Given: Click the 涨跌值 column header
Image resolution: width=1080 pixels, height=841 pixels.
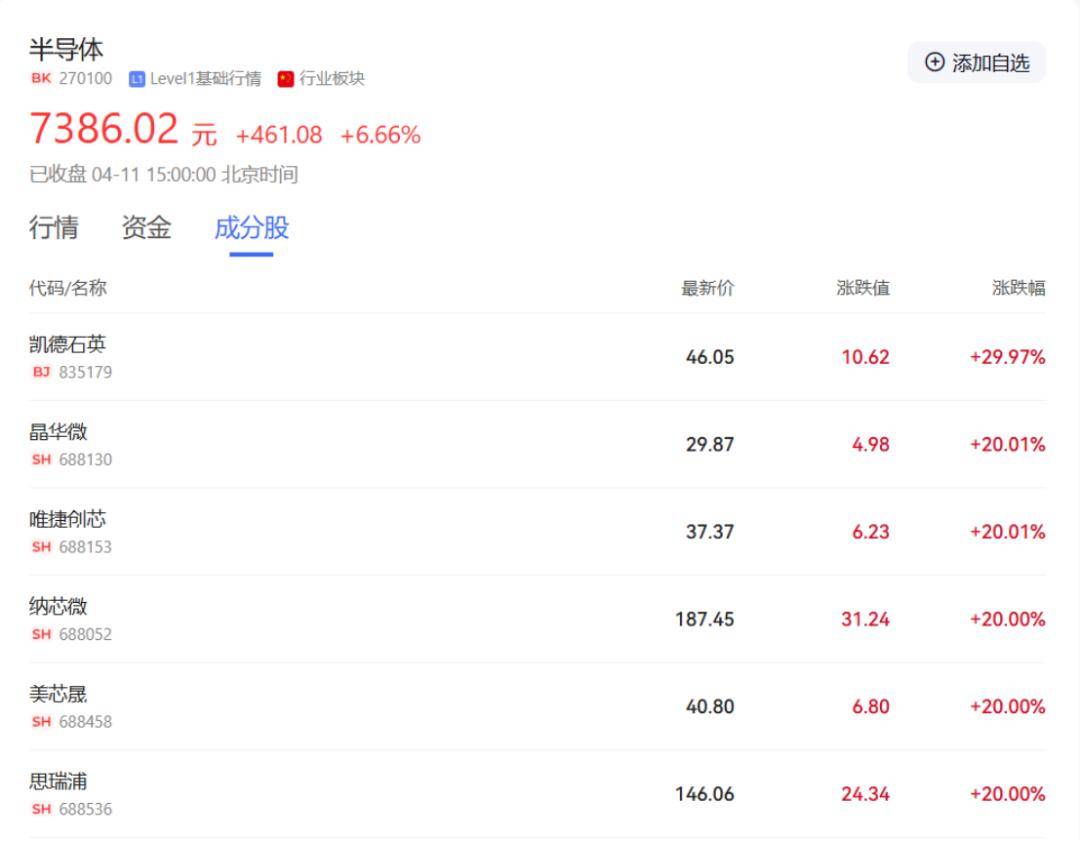Looking at the screenshot, I should (863, 288).
